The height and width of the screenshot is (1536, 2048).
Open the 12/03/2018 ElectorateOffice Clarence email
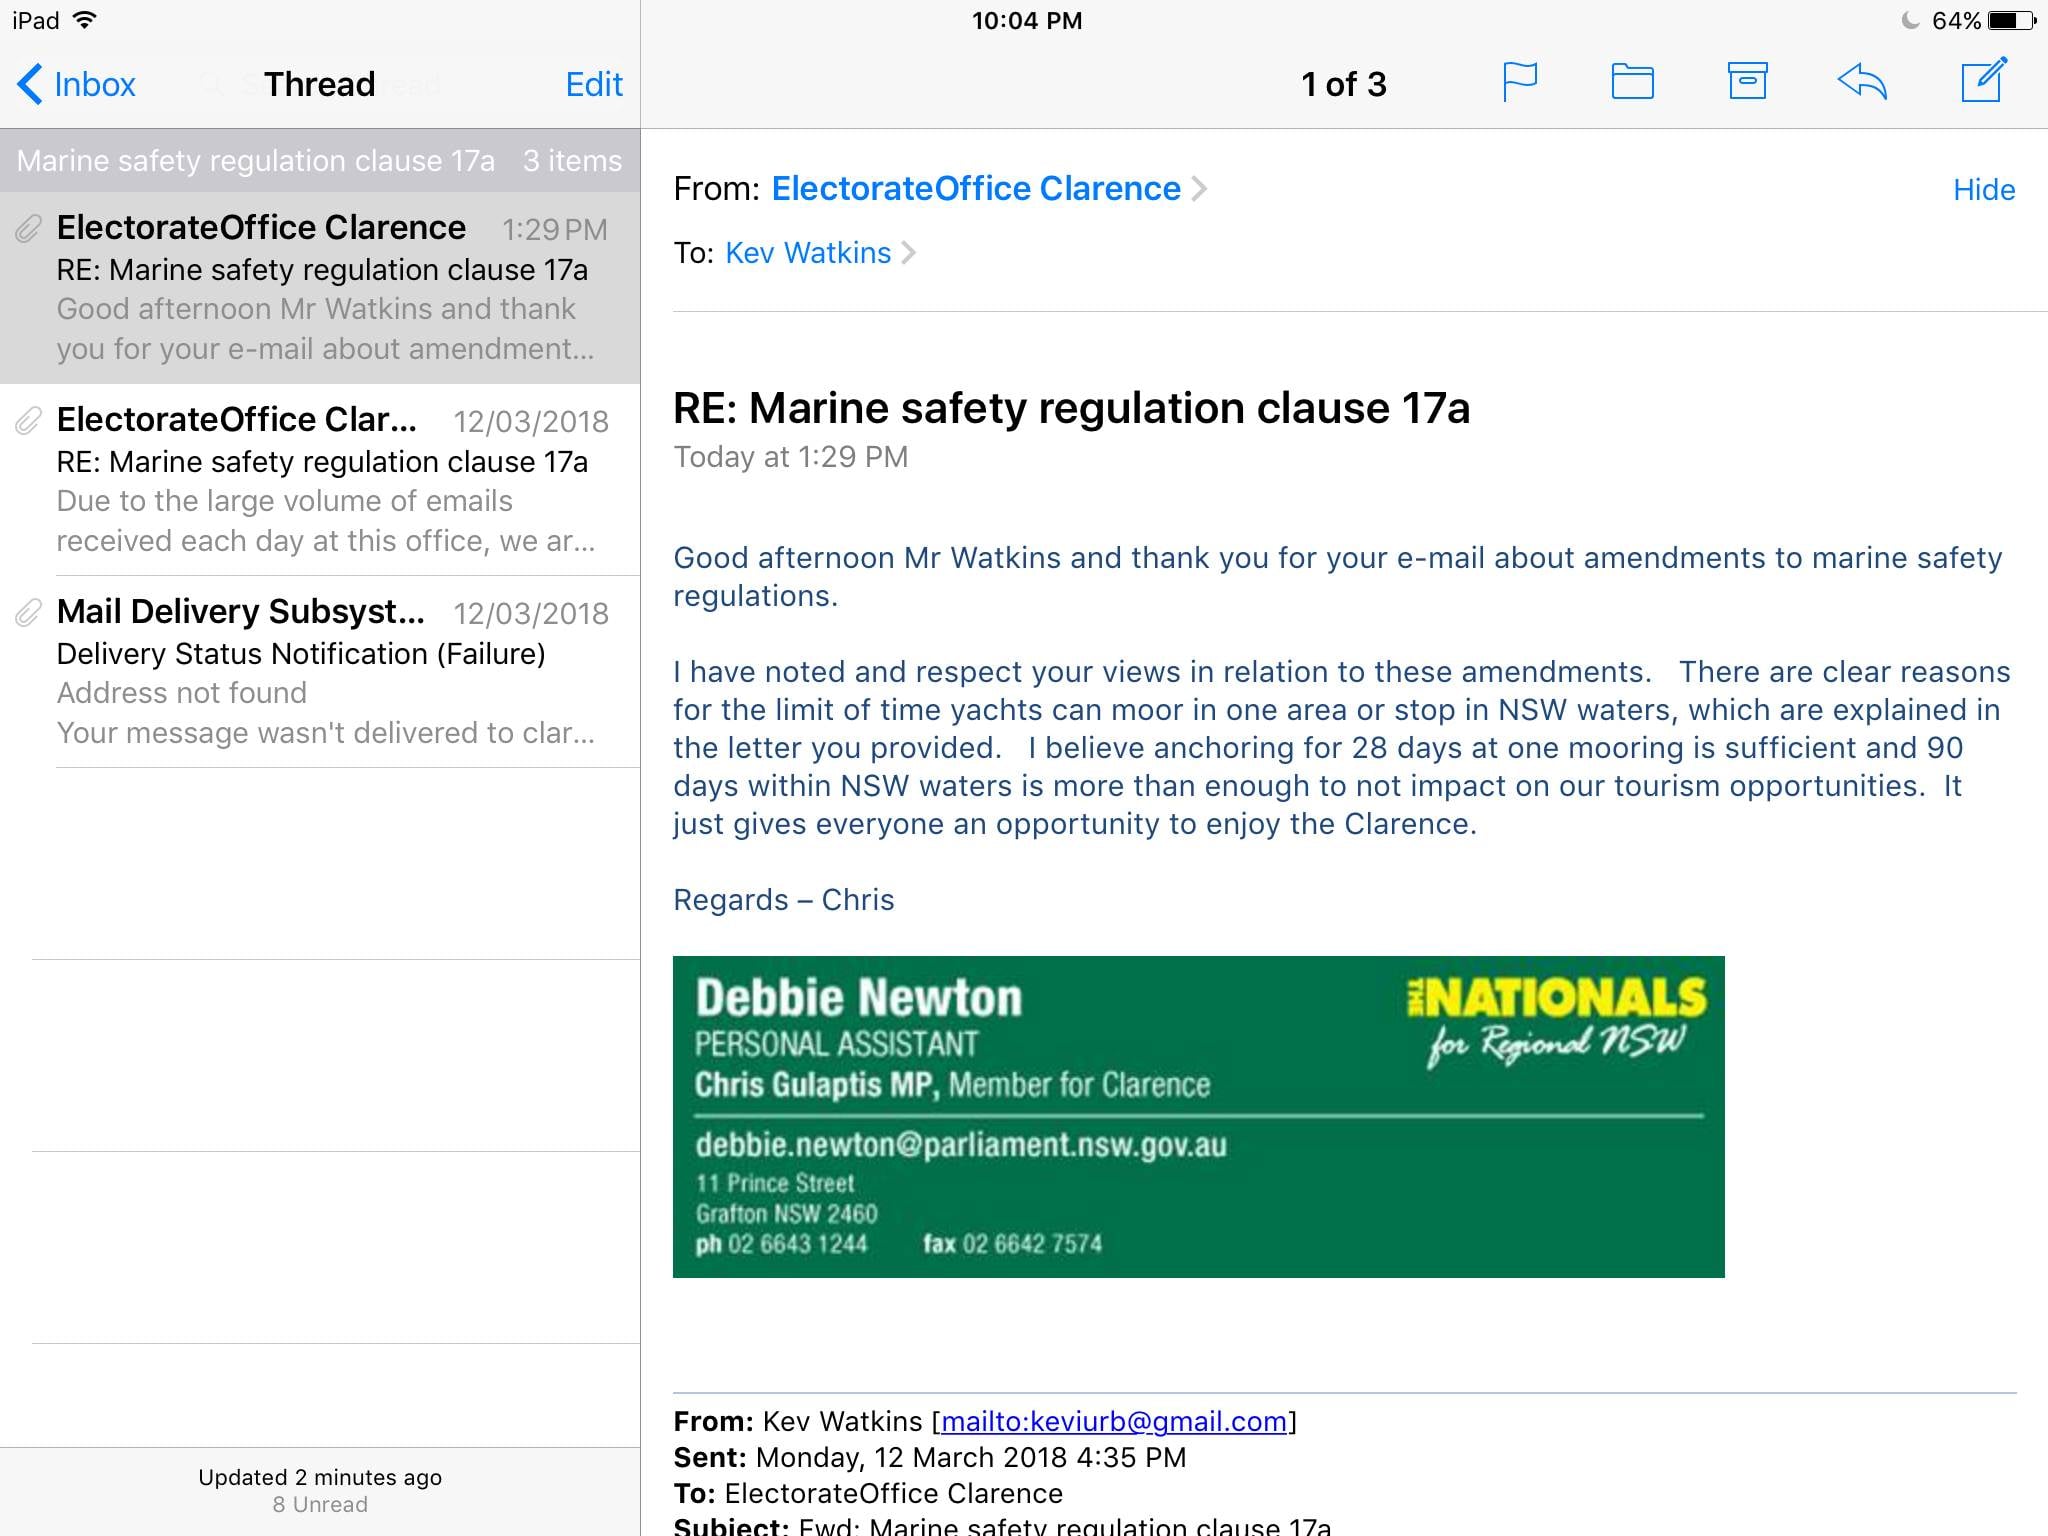[x=320, y=480]
